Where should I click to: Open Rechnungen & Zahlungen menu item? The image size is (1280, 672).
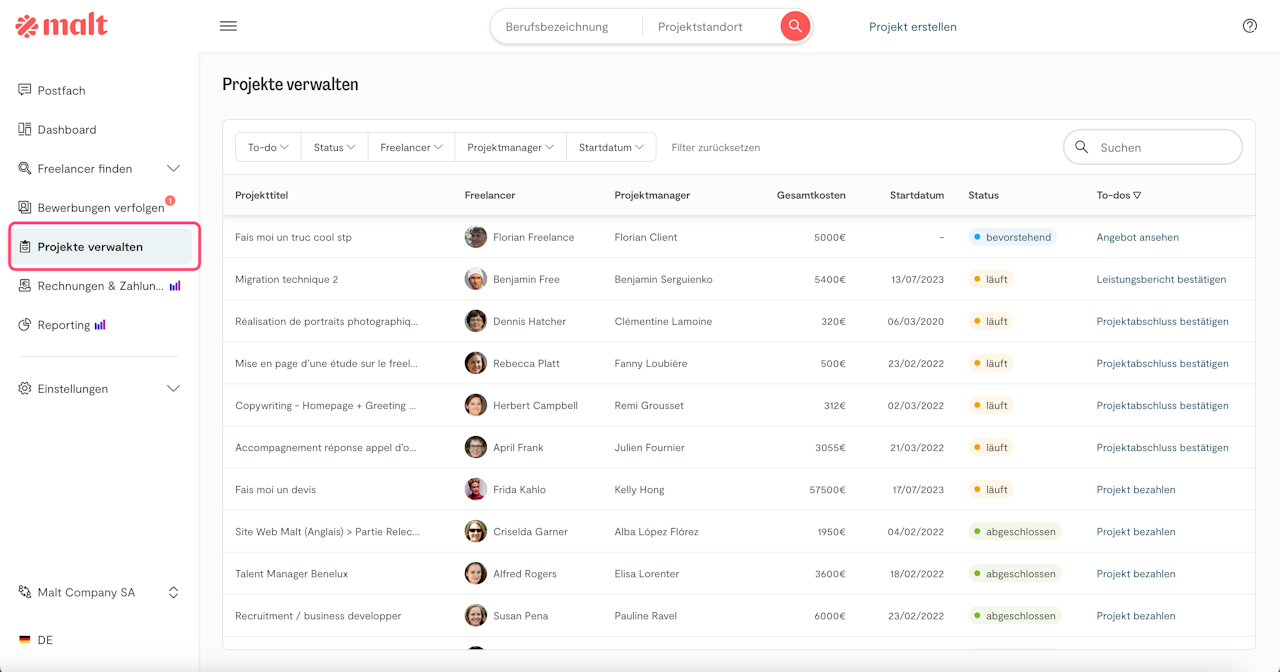pyautogui.click(x=100, y=286)
